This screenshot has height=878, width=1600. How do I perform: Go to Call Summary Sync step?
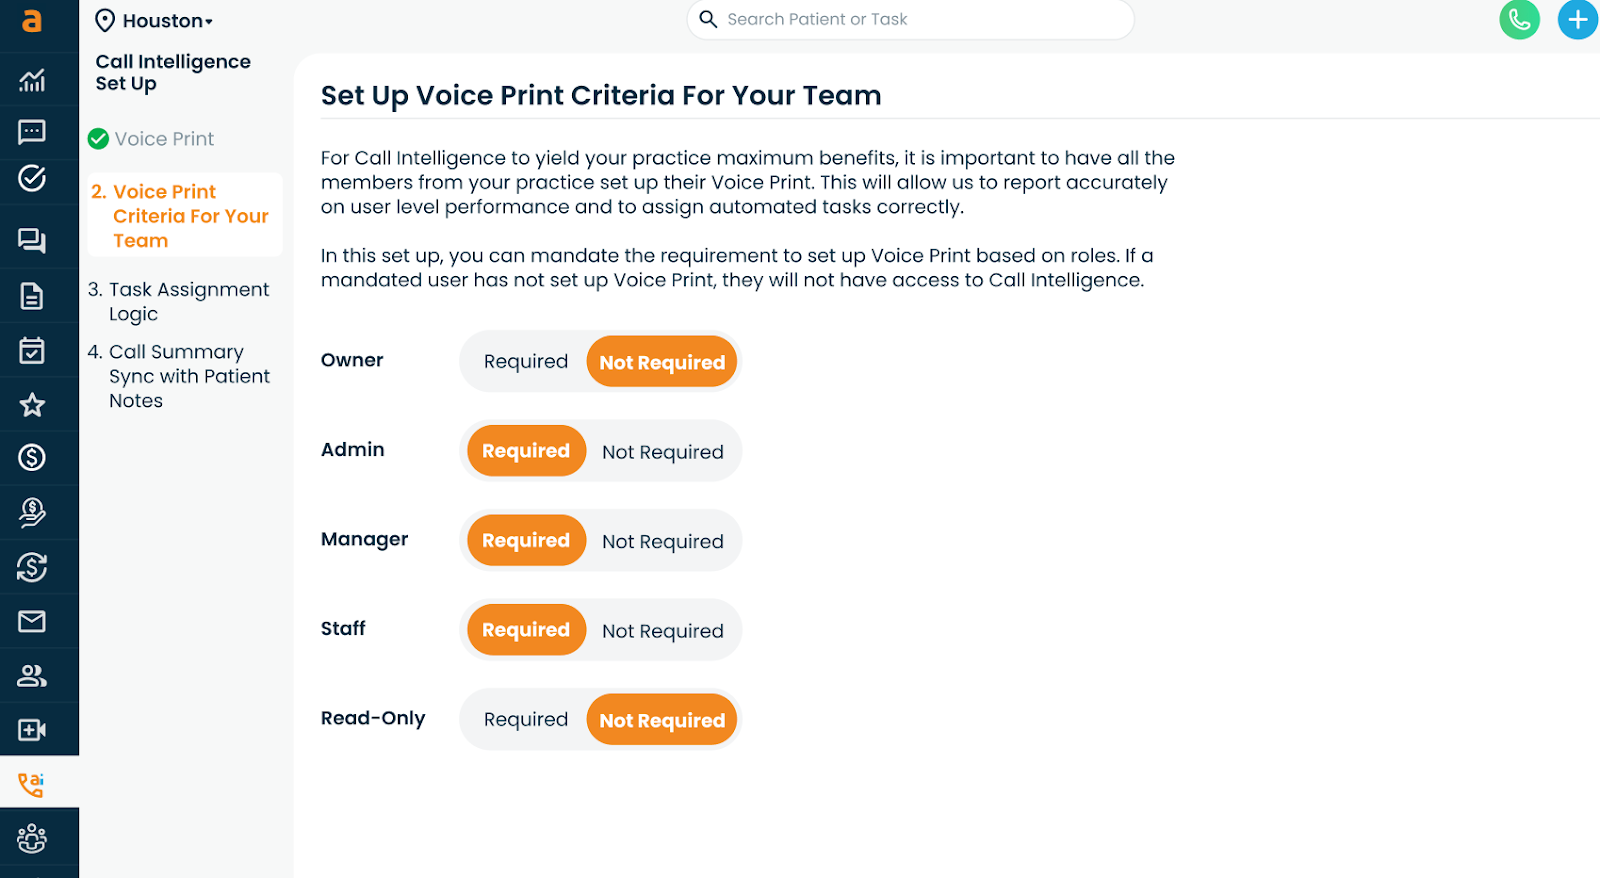[179, 376]
